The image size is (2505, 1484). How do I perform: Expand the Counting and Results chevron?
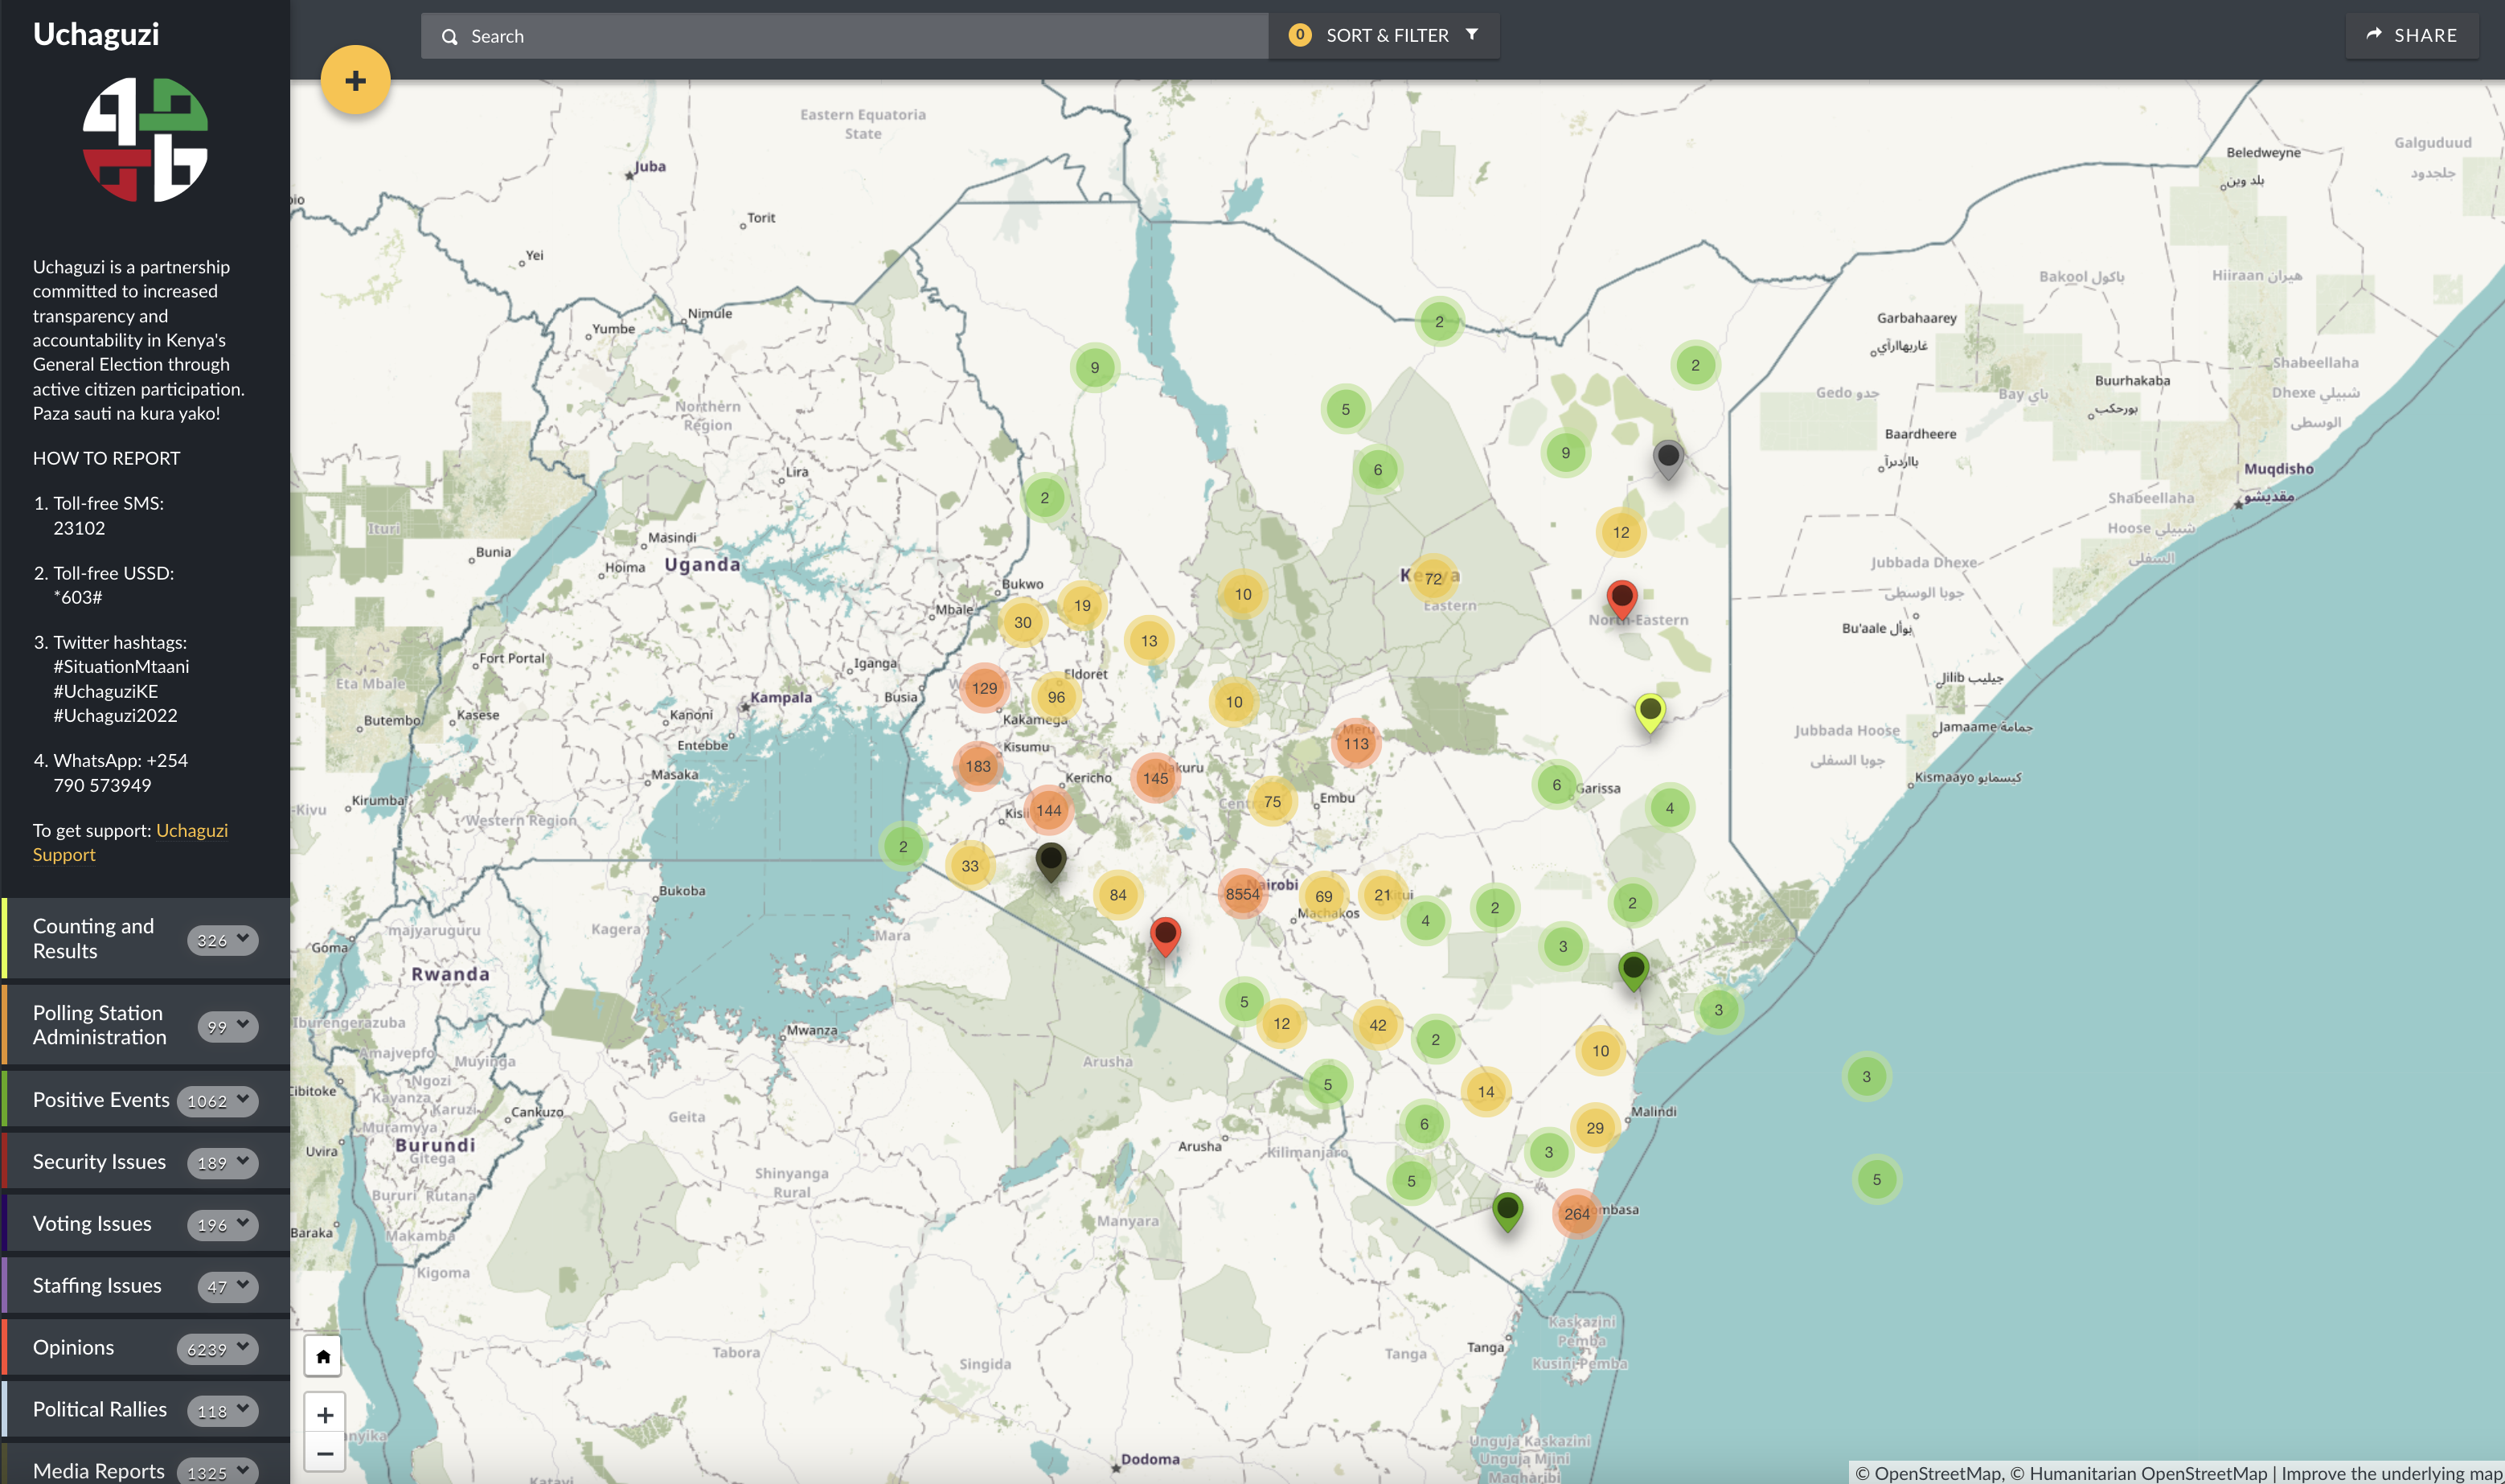[243, 938]
